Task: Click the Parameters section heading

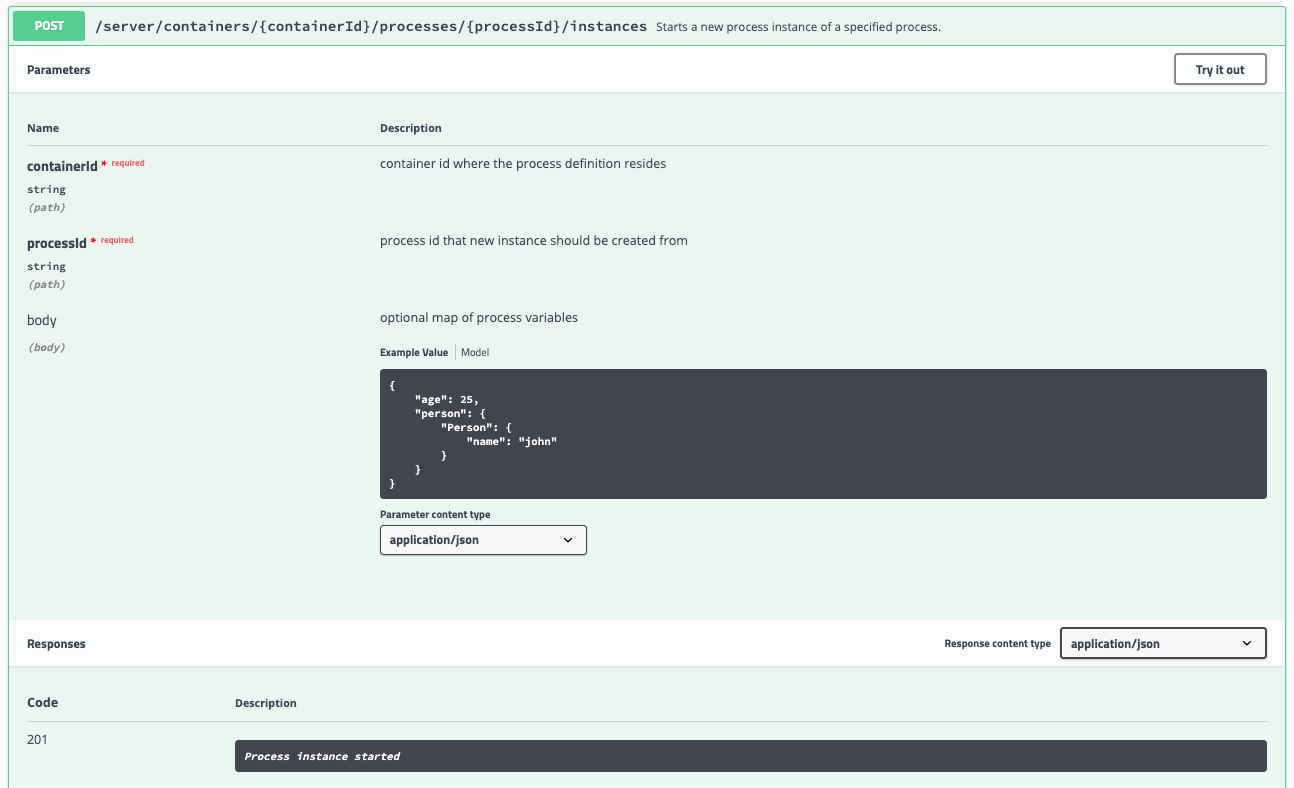Action: pos(59,70)
